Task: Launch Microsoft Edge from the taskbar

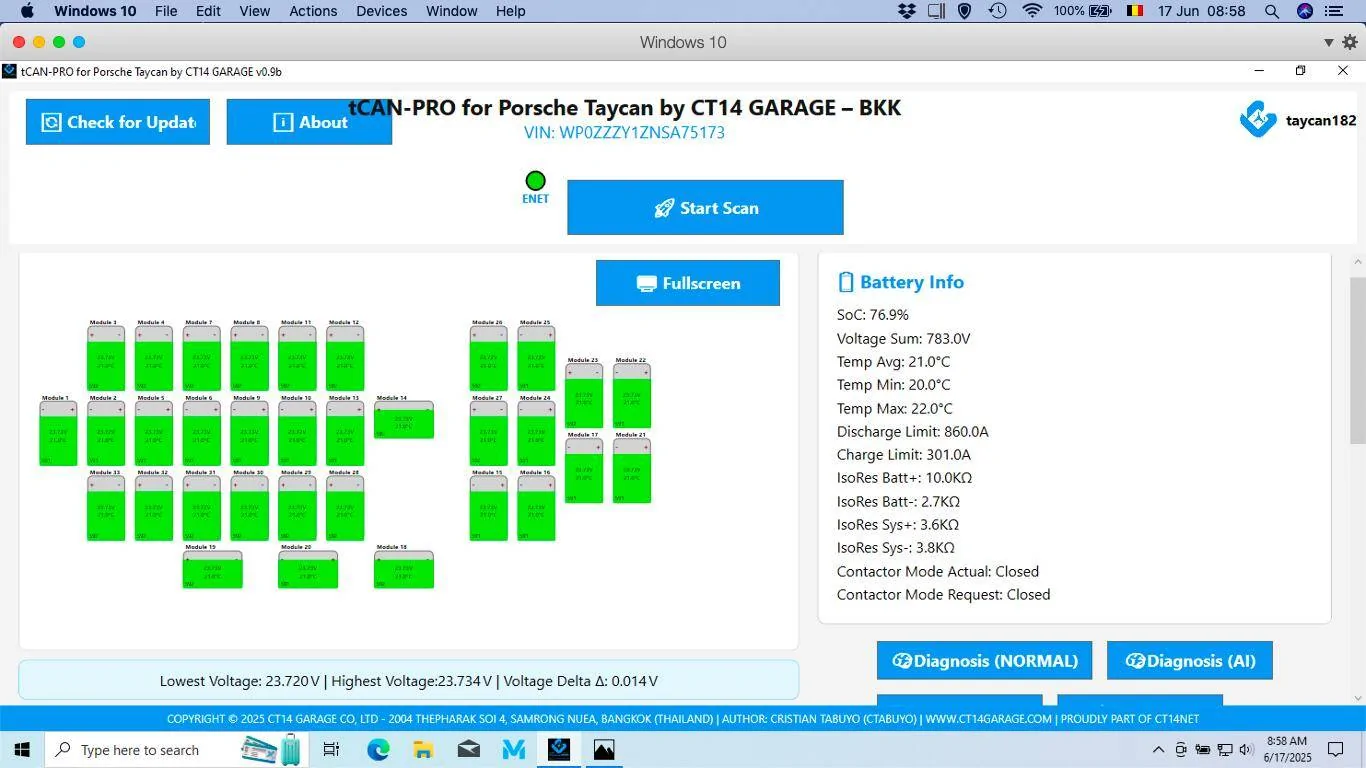Action: pos(378,749)
